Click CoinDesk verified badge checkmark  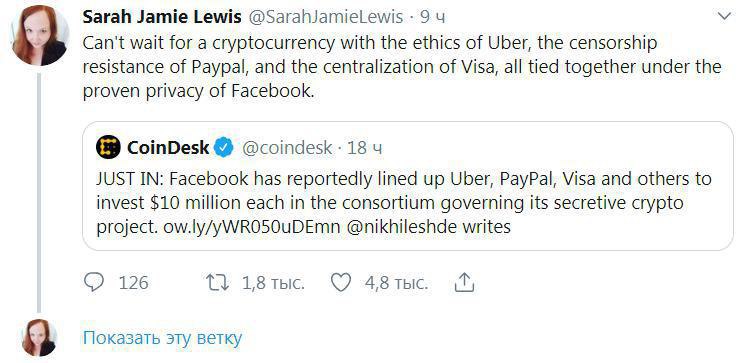pyautogui.click(x=224, y=148)
